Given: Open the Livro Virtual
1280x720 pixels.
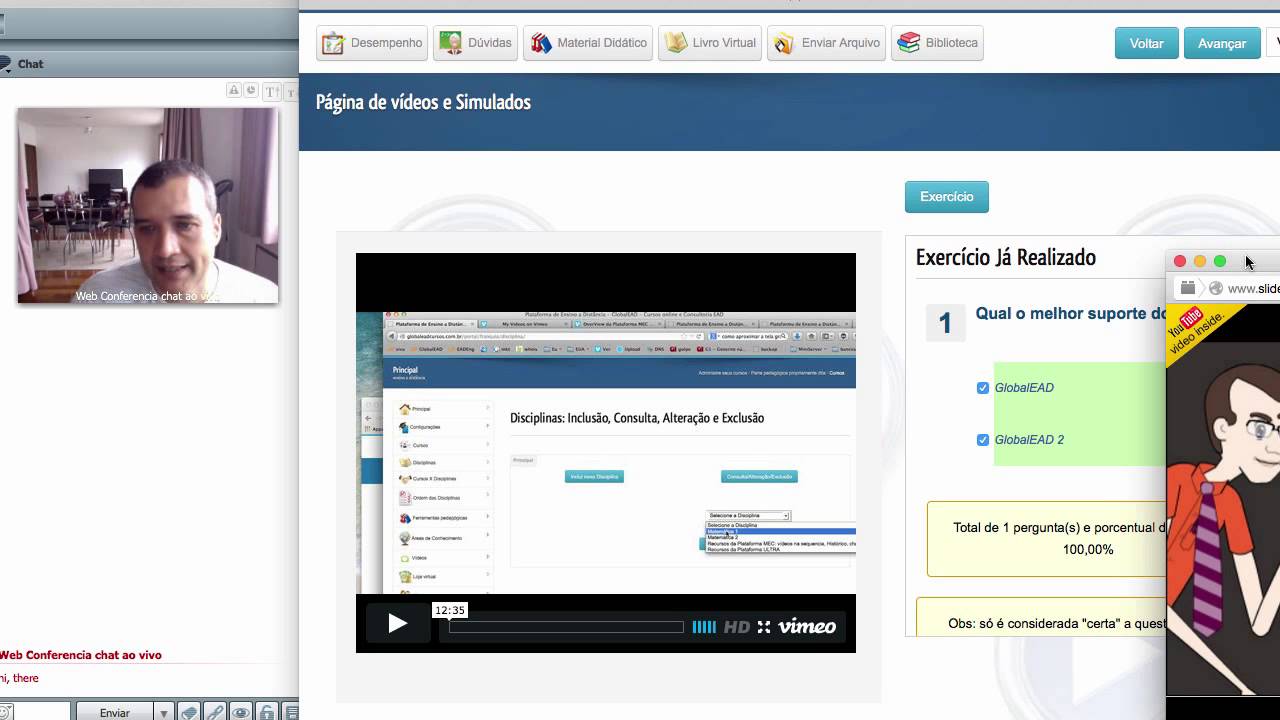Looking at the screenshot, I should pyautogui.click(x=710, y=43).
